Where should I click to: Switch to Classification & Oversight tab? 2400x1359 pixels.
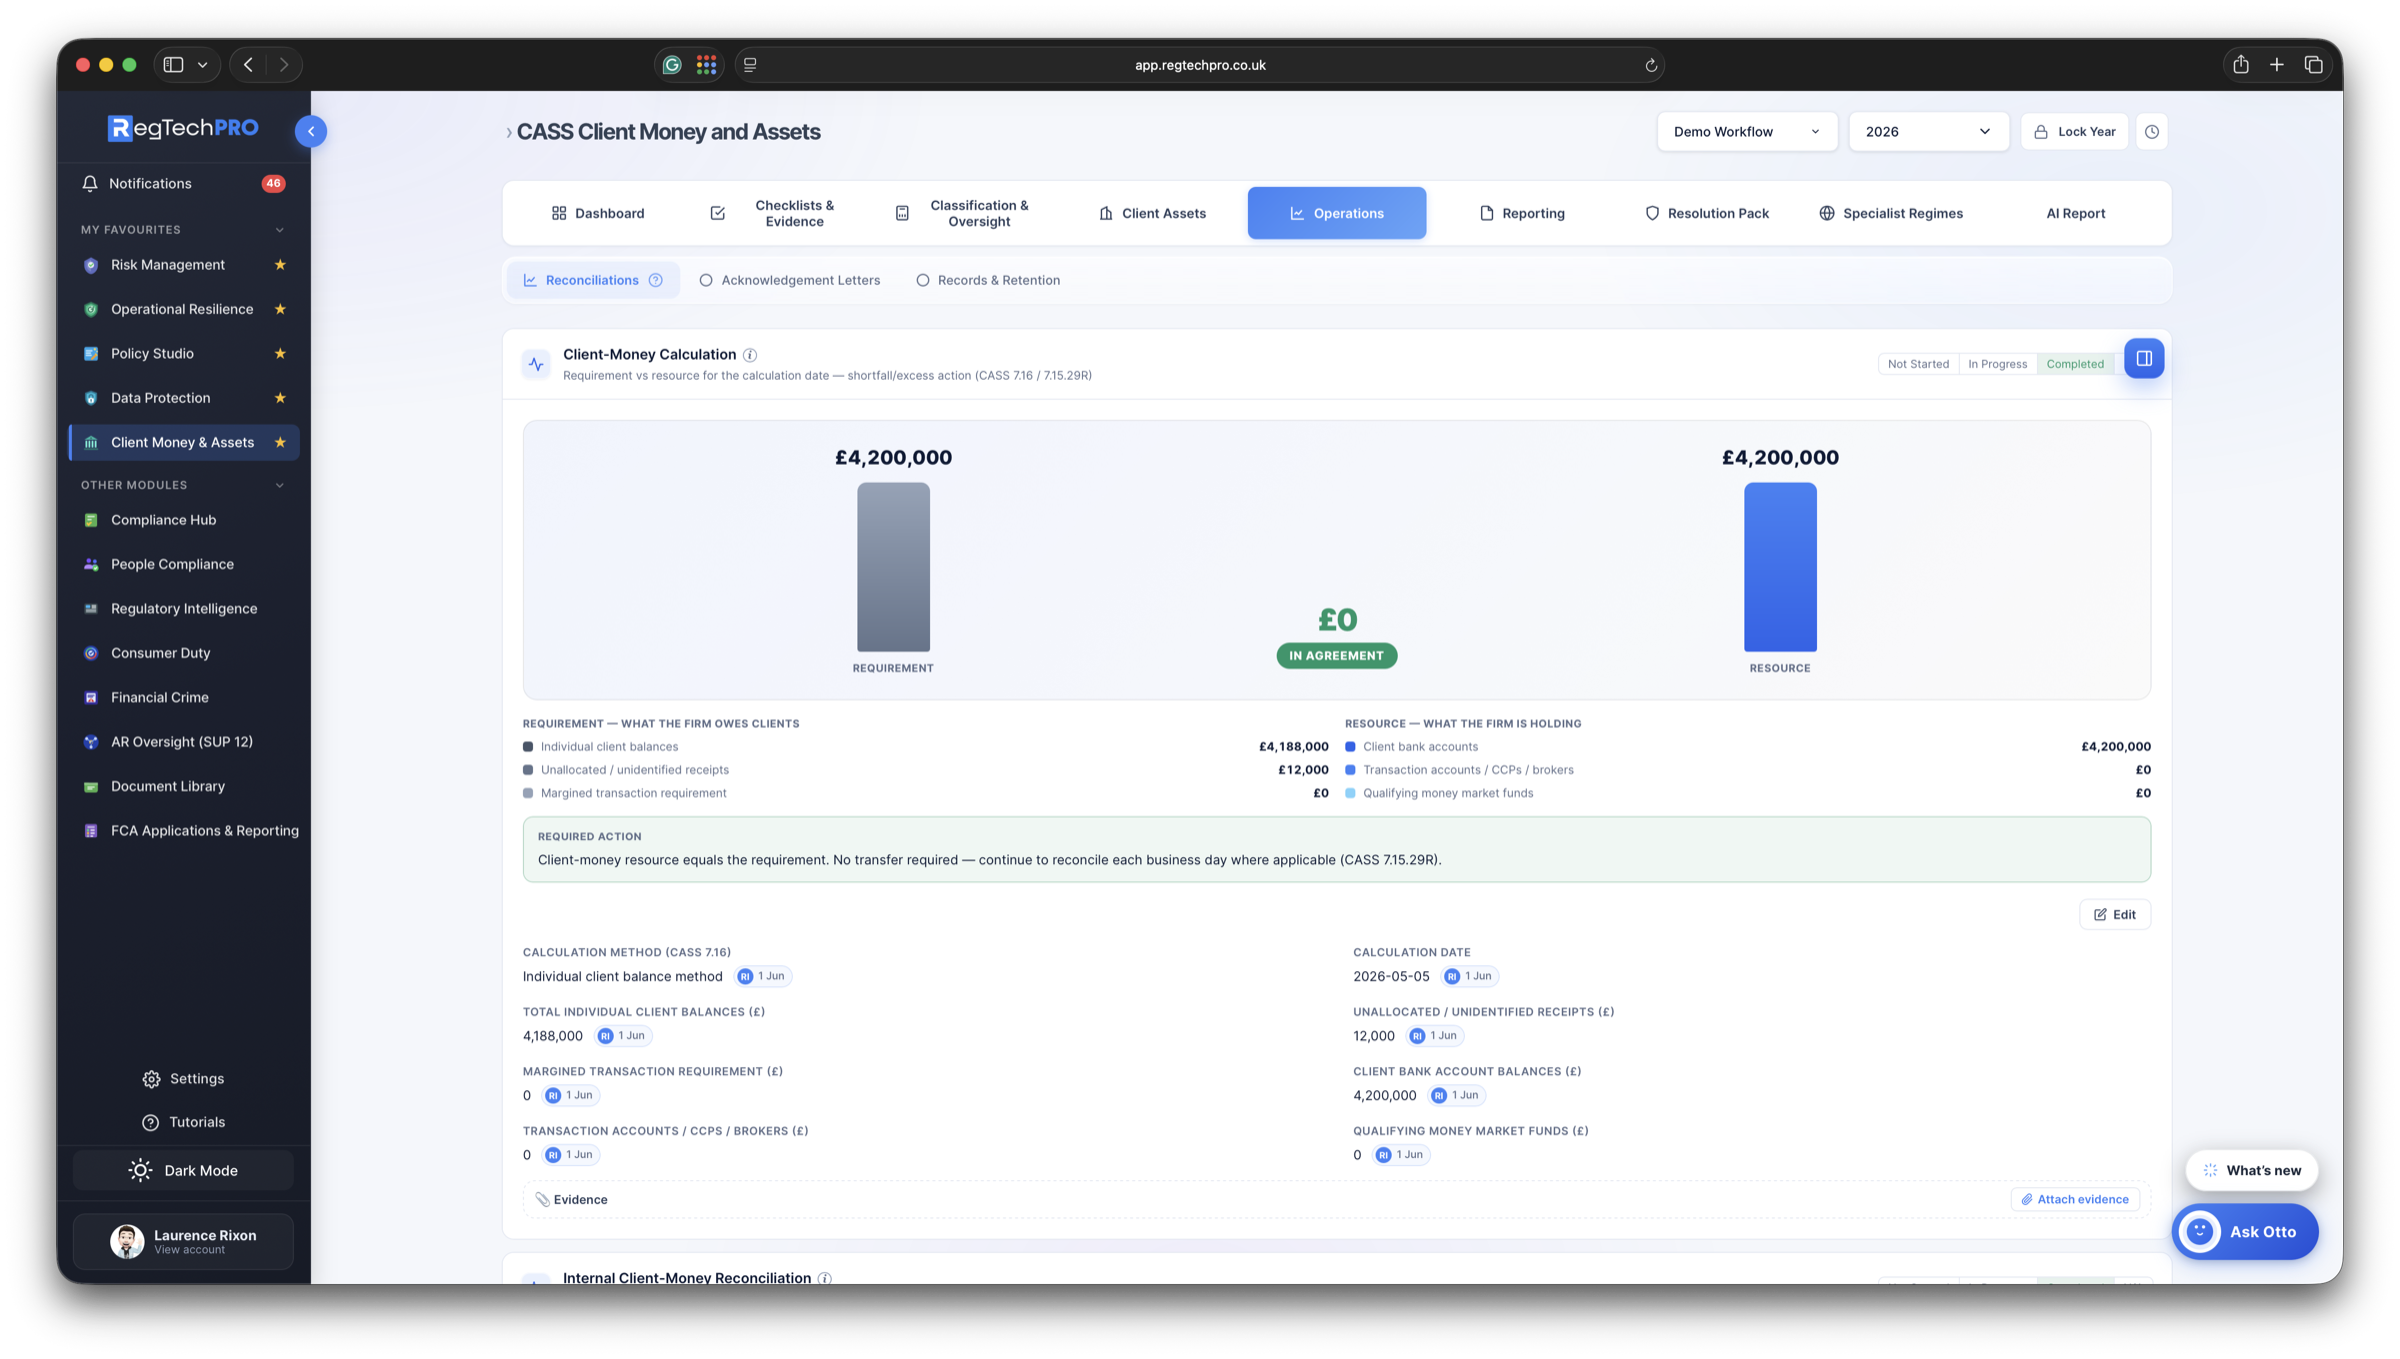[962, 213]
